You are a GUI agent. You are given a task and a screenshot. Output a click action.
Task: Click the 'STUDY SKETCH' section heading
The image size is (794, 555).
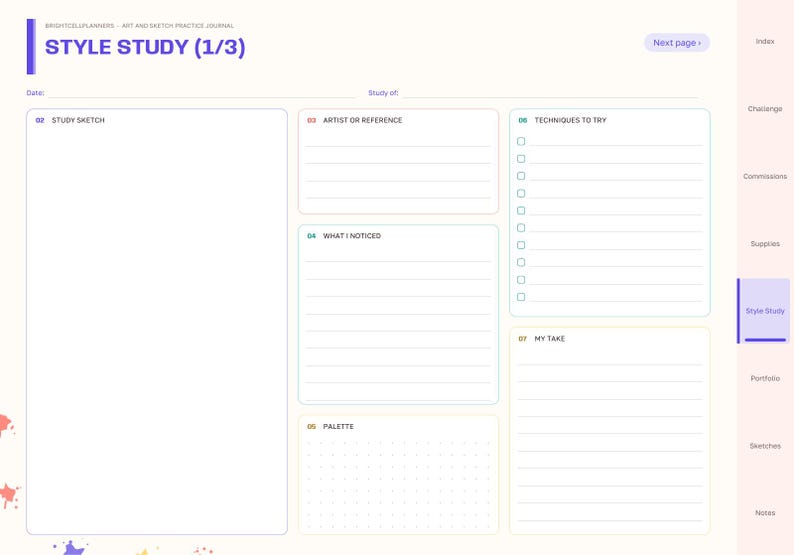point(78,120)
